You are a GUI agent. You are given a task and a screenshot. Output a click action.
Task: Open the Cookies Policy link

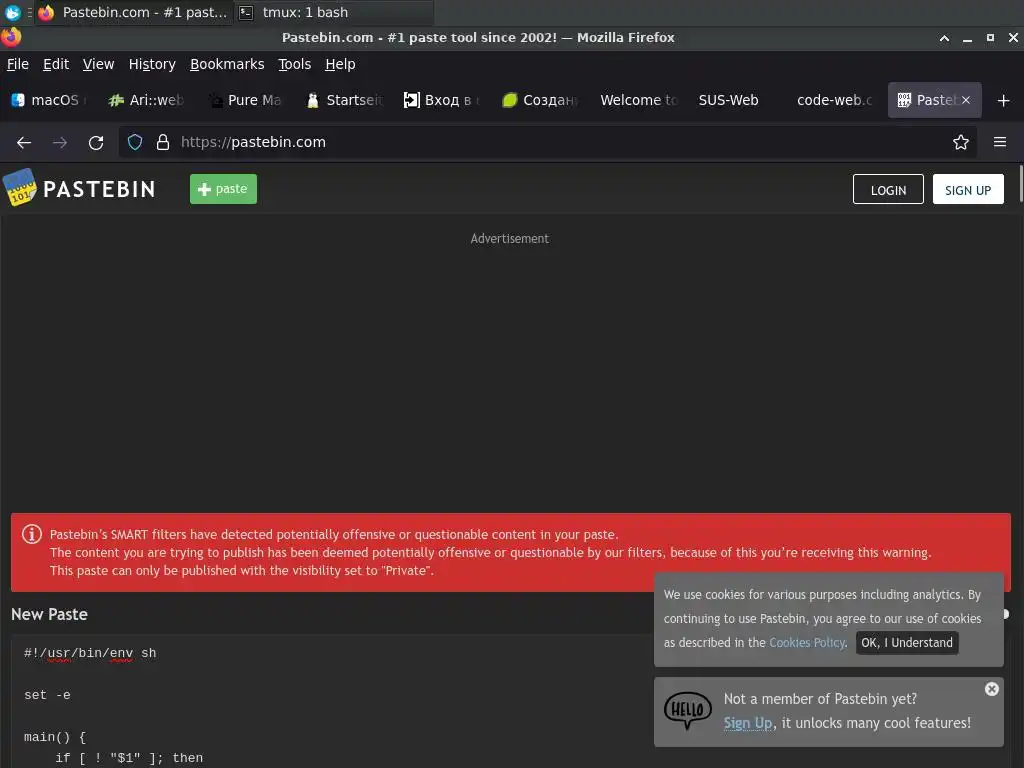(807, 643)
